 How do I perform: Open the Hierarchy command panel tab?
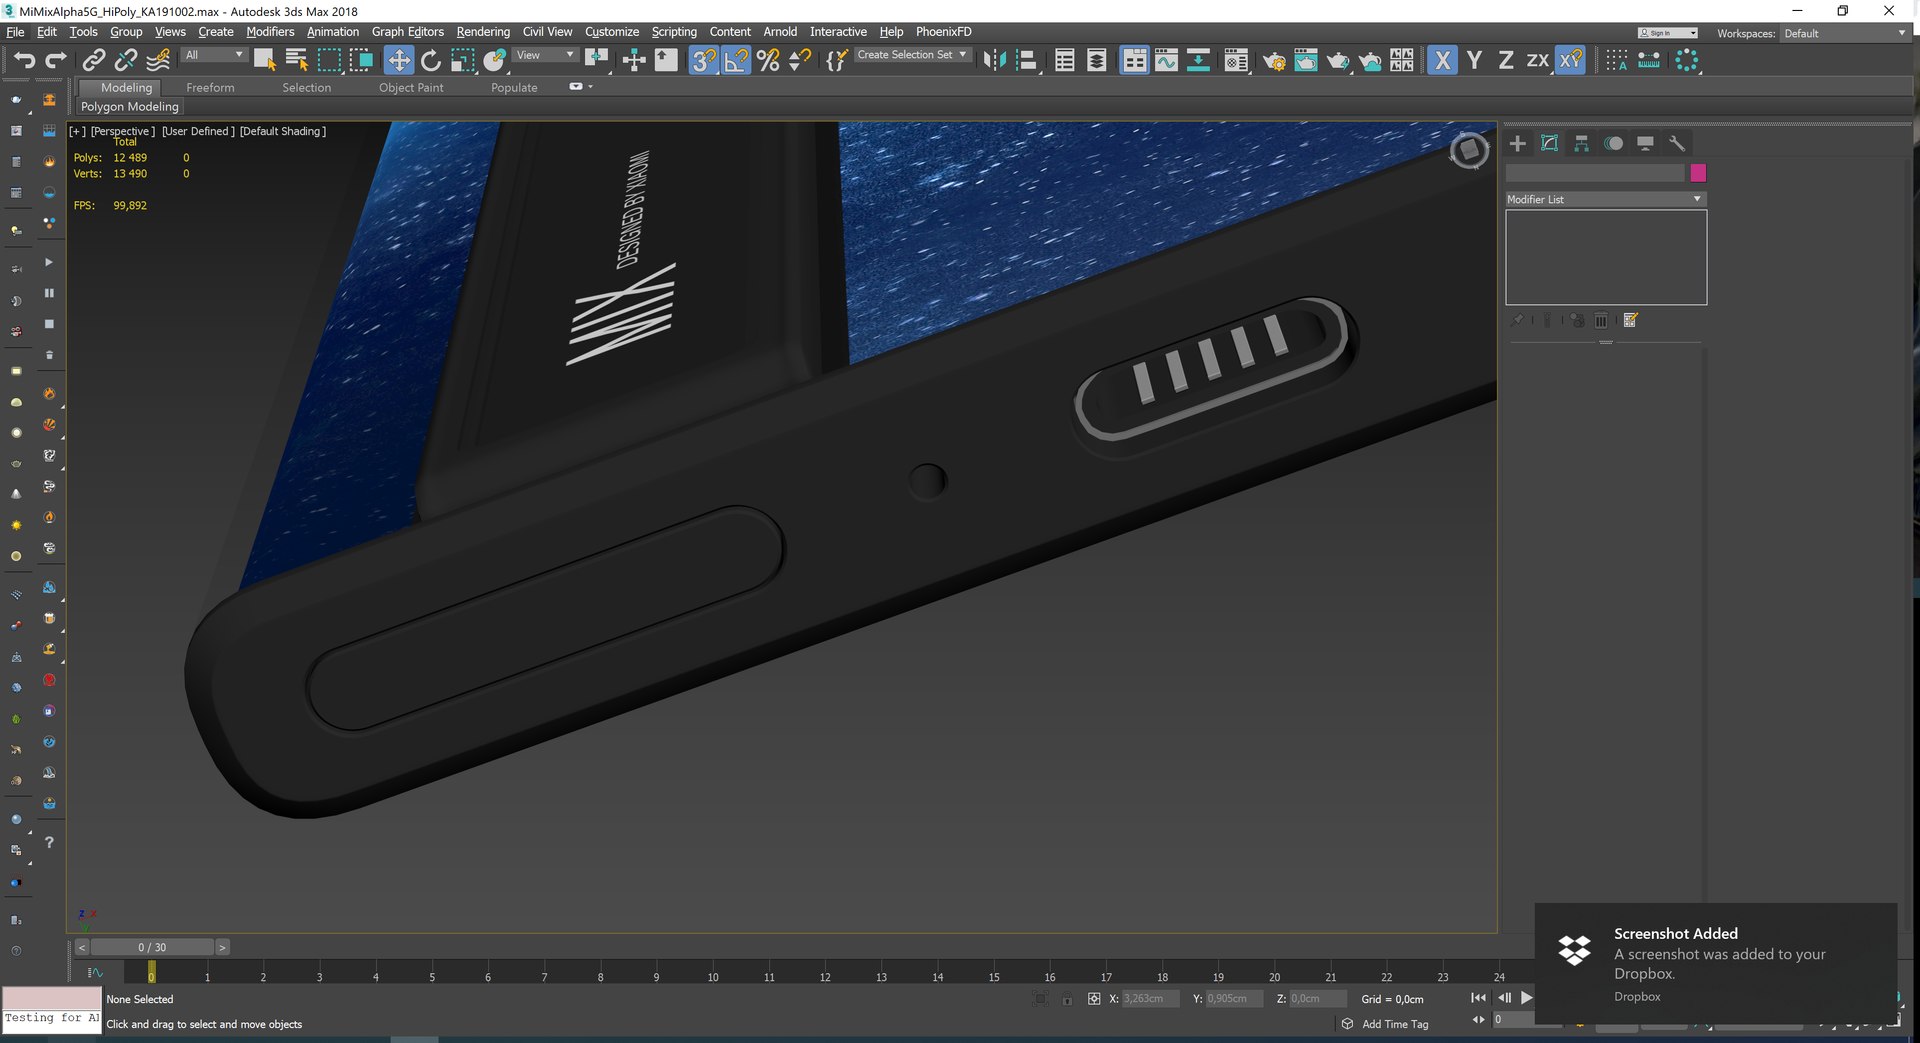[x=1582, y=143]
